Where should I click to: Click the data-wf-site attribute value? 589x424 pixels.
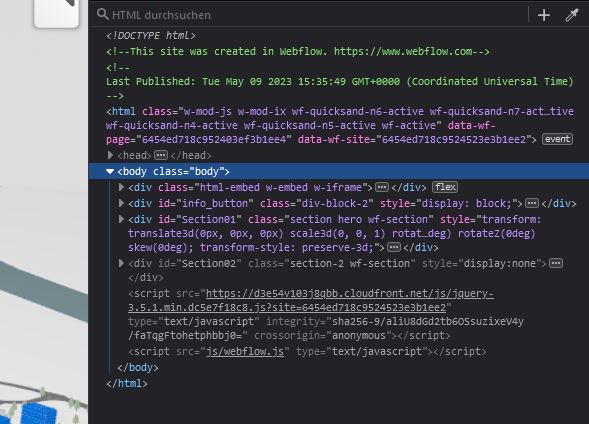coord(453,139)
